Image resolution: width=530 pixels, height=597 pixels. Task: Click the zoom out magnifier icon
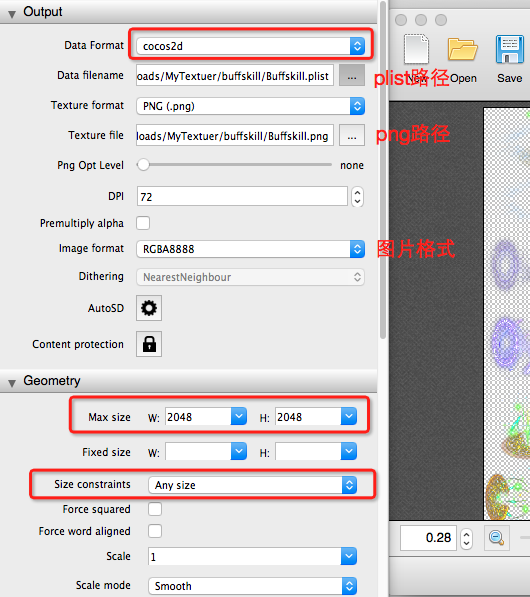coord(496,538)
